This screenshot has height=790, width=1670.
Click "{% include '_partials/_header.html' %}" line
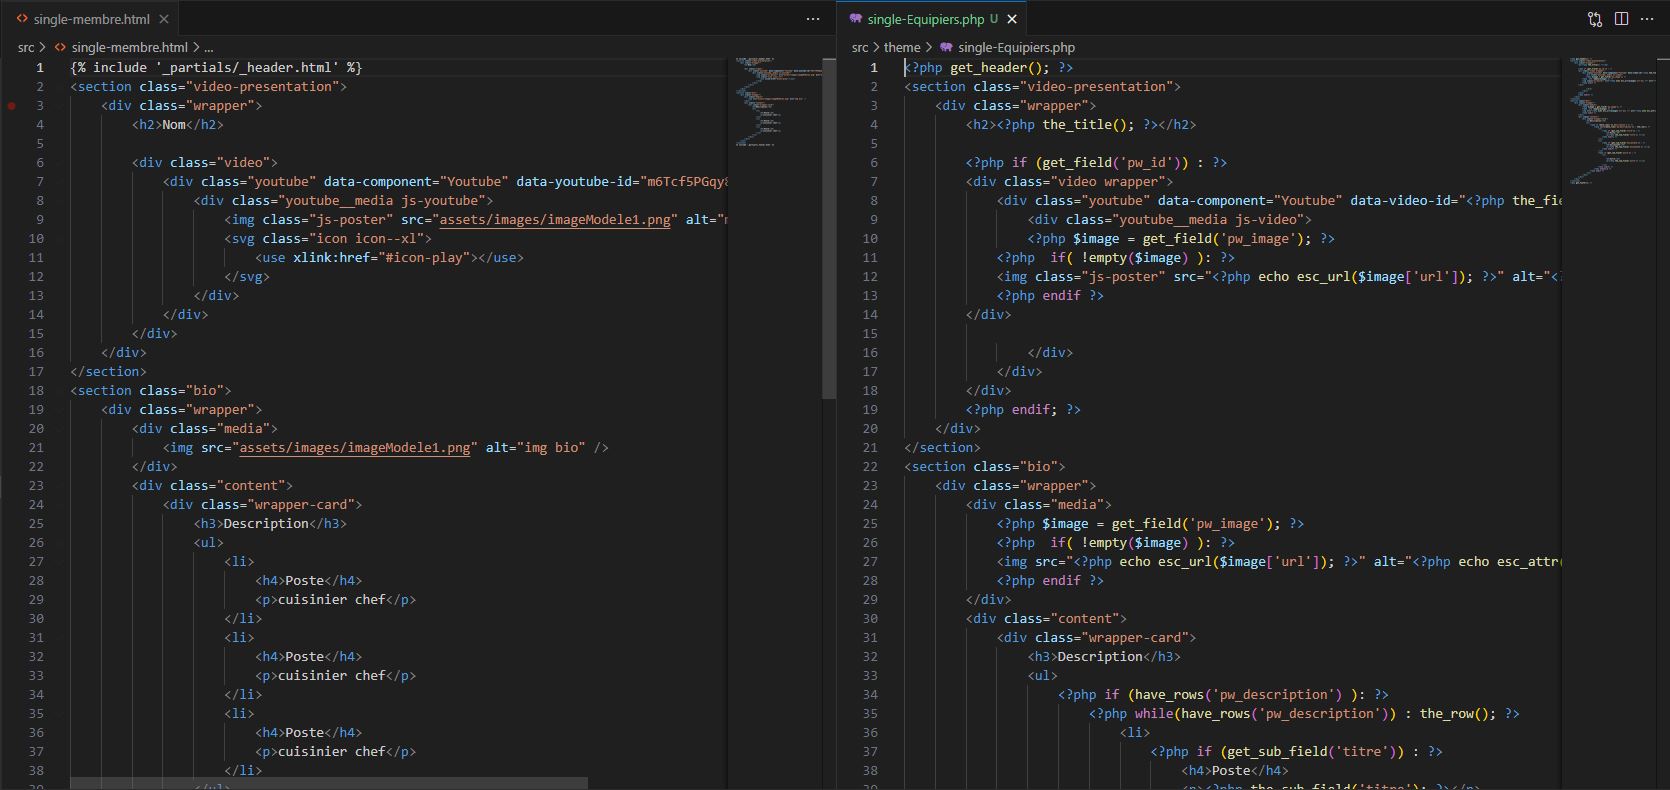(216, 67)
